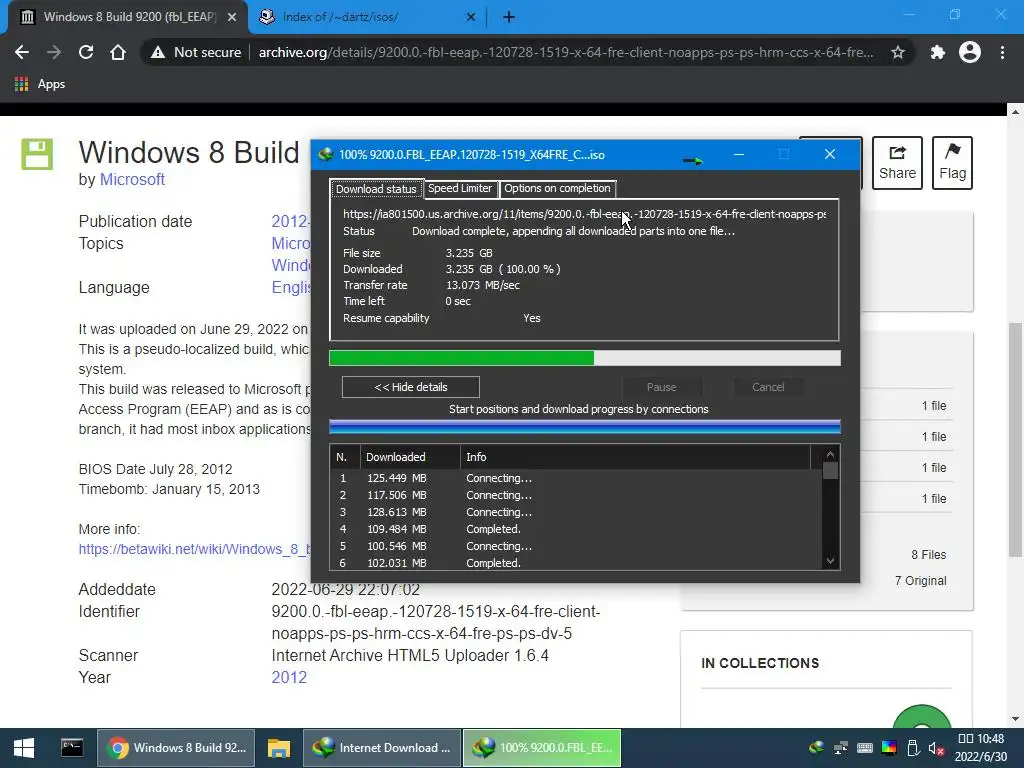Click the Cancel button in download dialog
The height and width of the screenshot is (768, 1024).
click(768, 387)
